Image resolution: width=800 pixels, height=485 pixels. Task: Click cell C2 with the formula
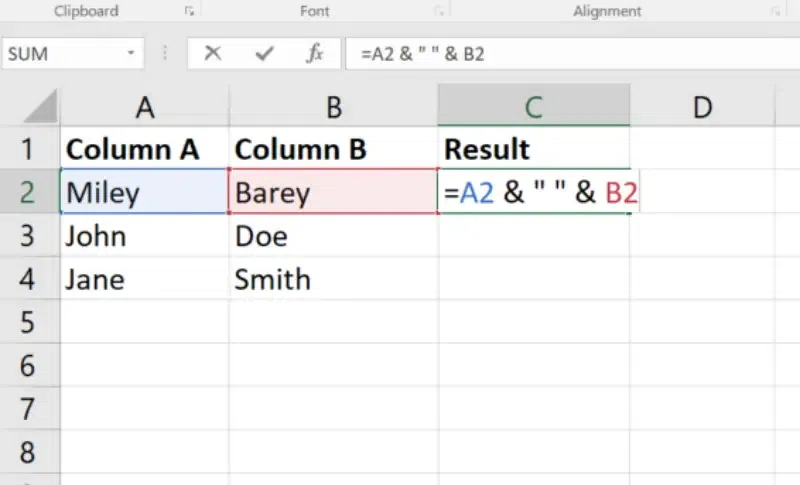coord(534,193)
